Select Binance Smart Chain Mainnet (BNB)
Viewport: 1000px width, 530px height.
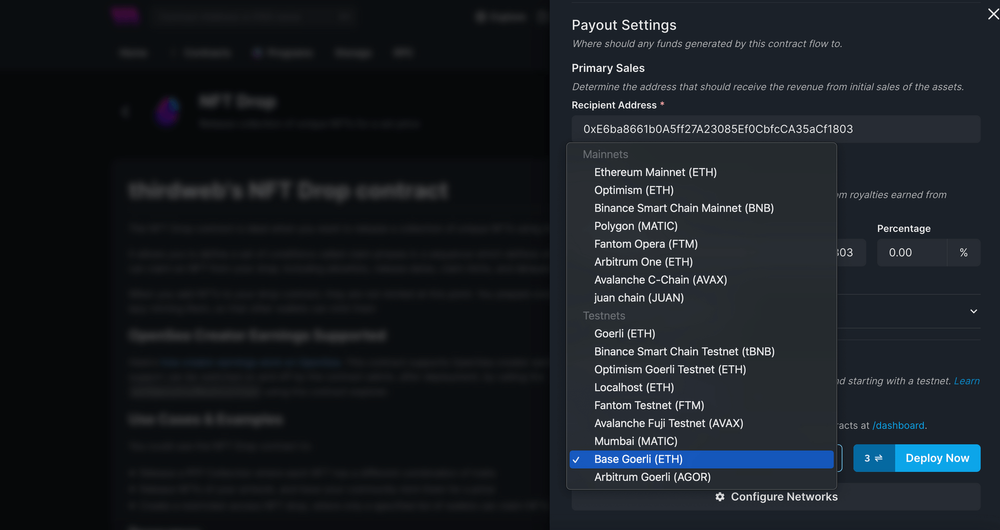[x=683, y=208]
